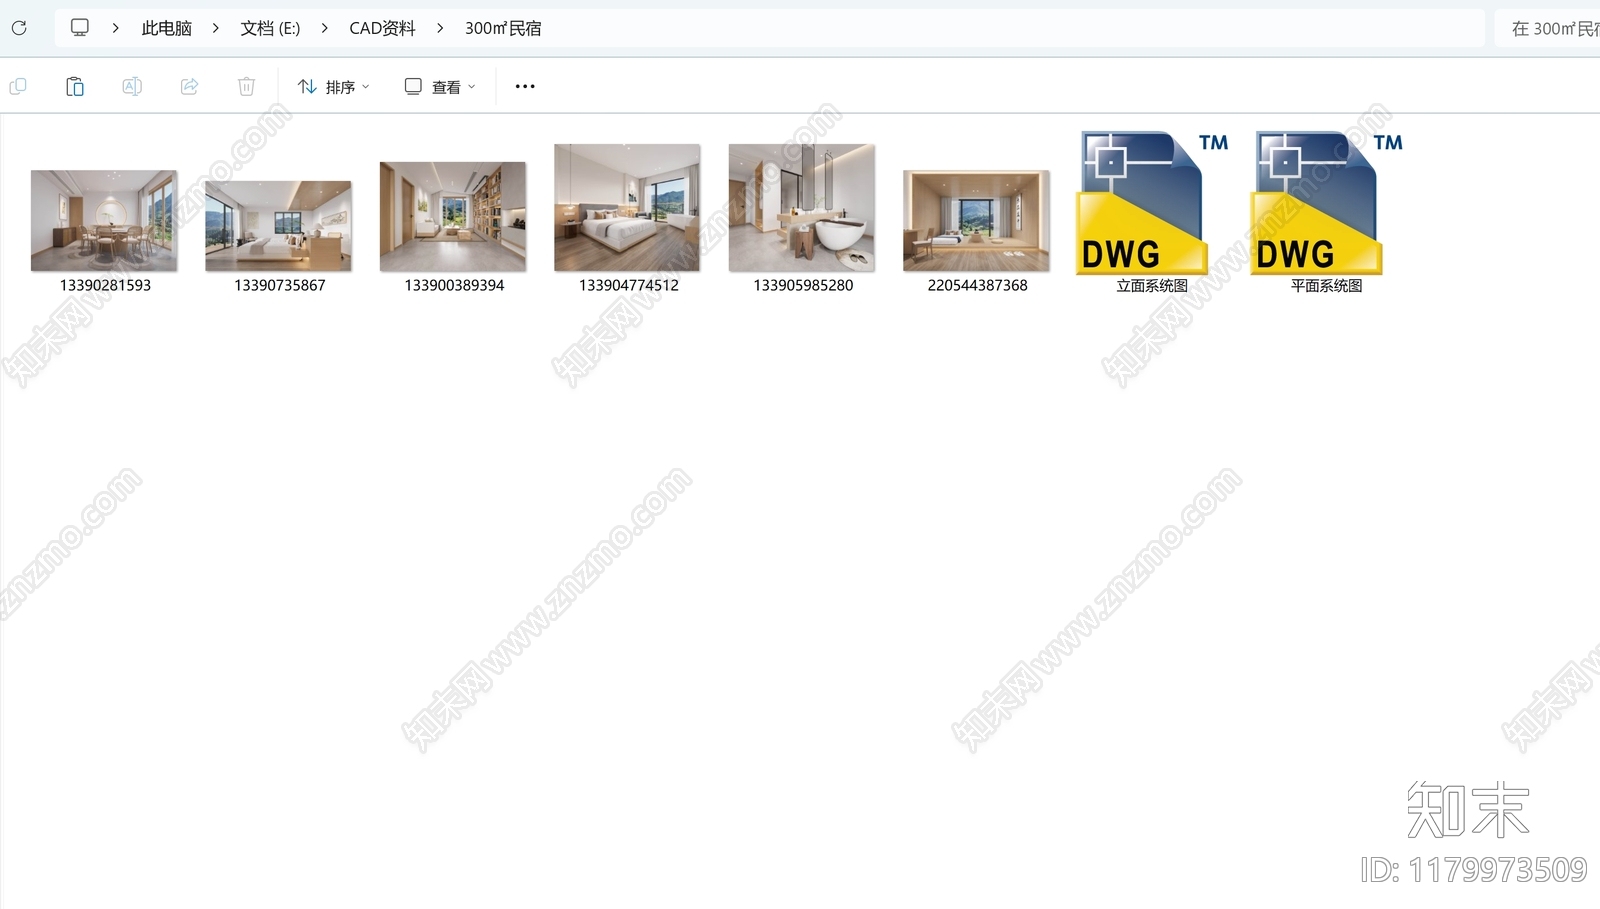1600x909 pixels.
Task: Select the bedroom thumbnail 133904774512
Action: point(627,208)
